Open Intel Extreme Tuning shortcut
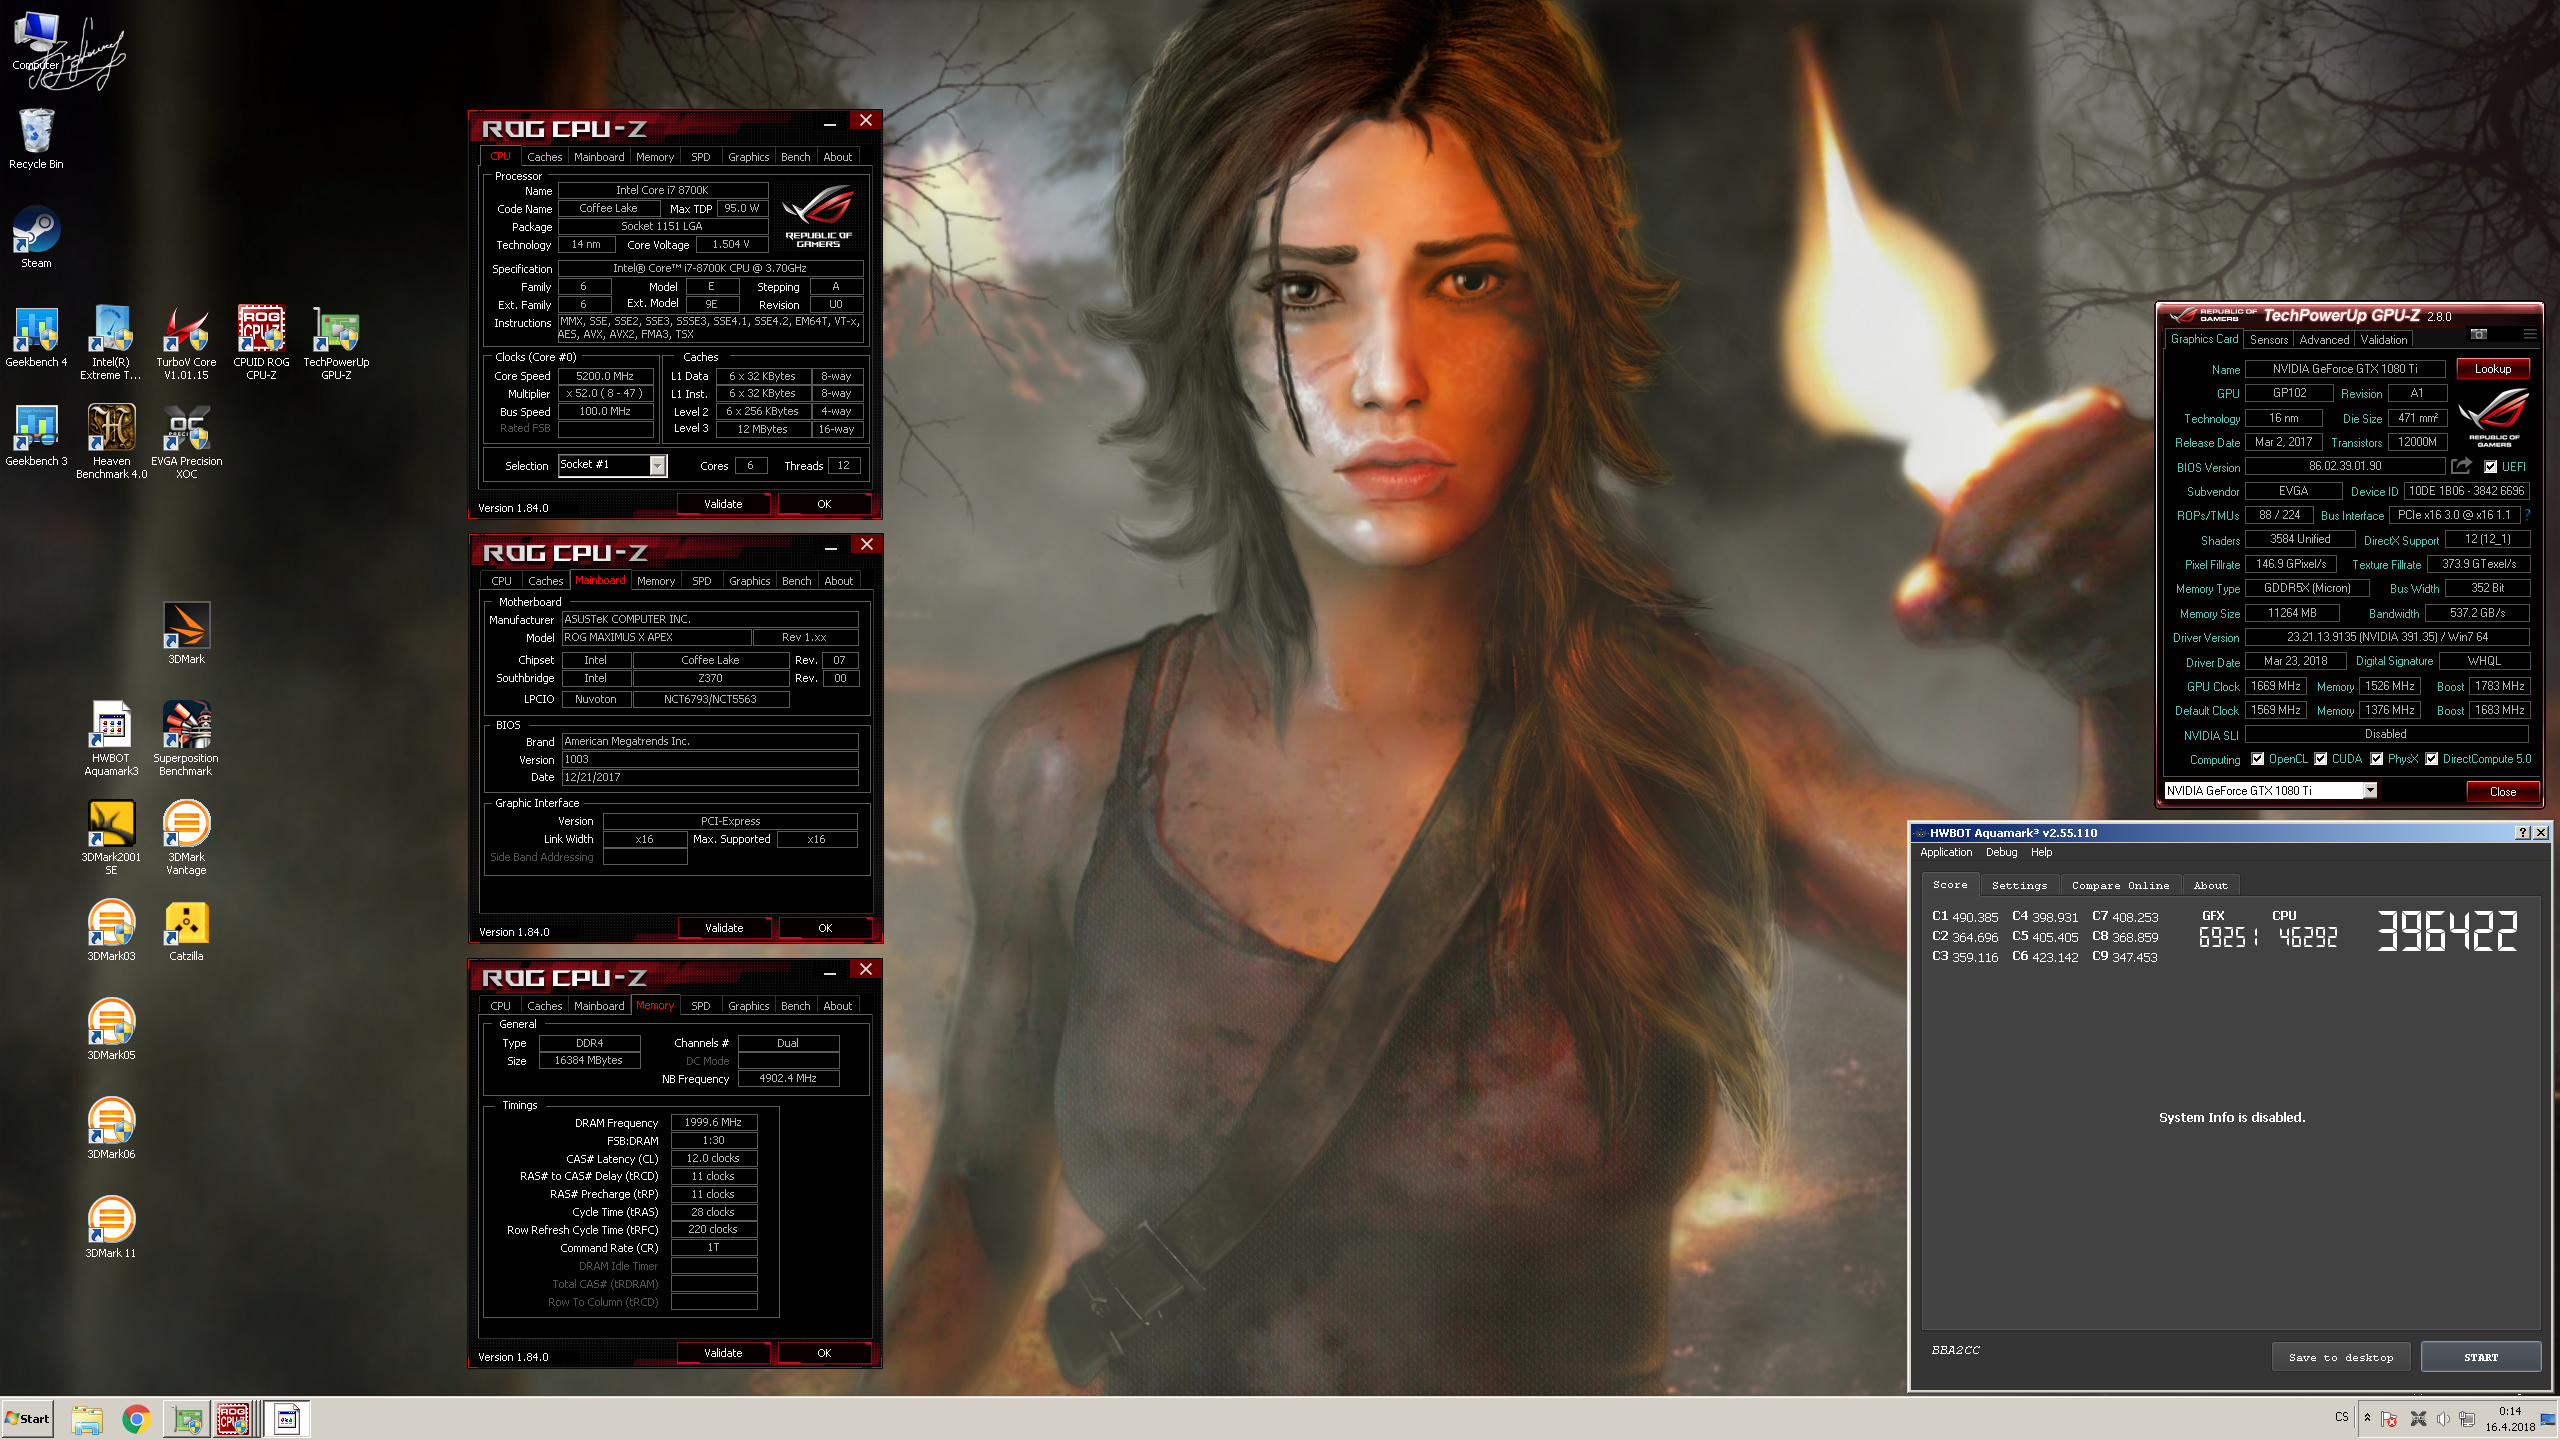The width and height of the screenshot is (2560, 1440). [x=111, y=343]
